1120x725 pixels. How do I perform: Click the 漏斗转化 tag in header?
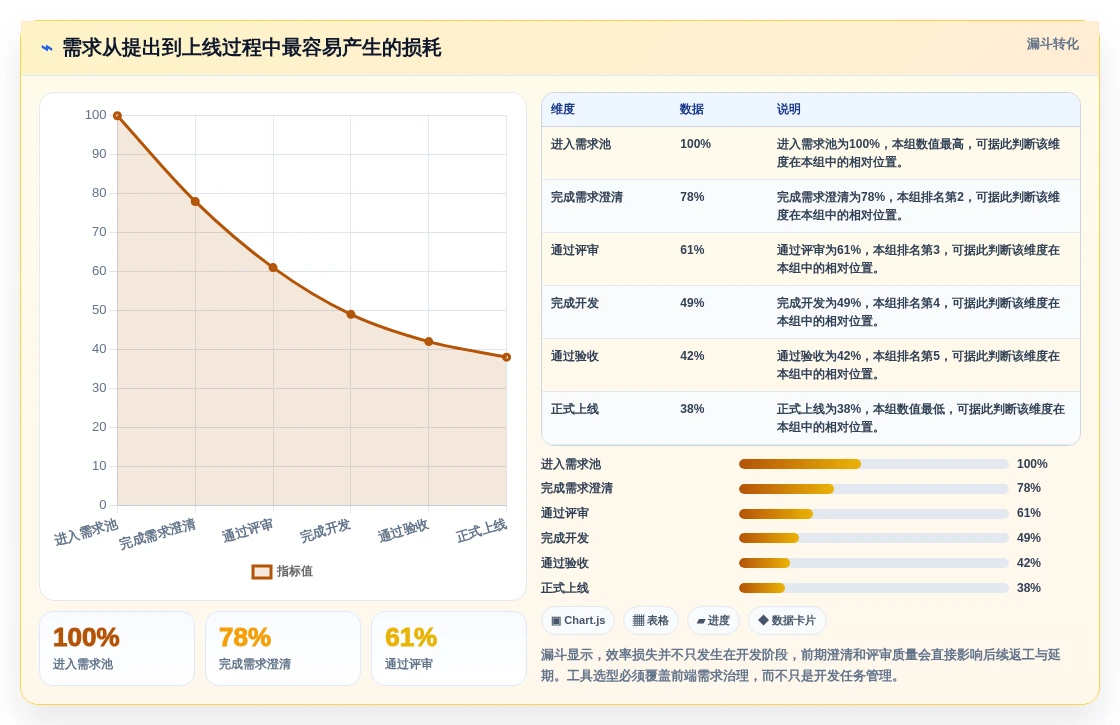click(1052, 44)
